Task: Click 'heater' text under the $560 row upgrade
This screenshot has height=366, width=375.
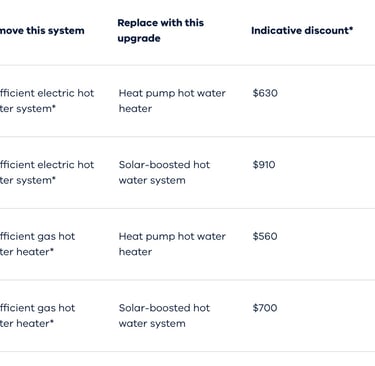Action: 135,252
